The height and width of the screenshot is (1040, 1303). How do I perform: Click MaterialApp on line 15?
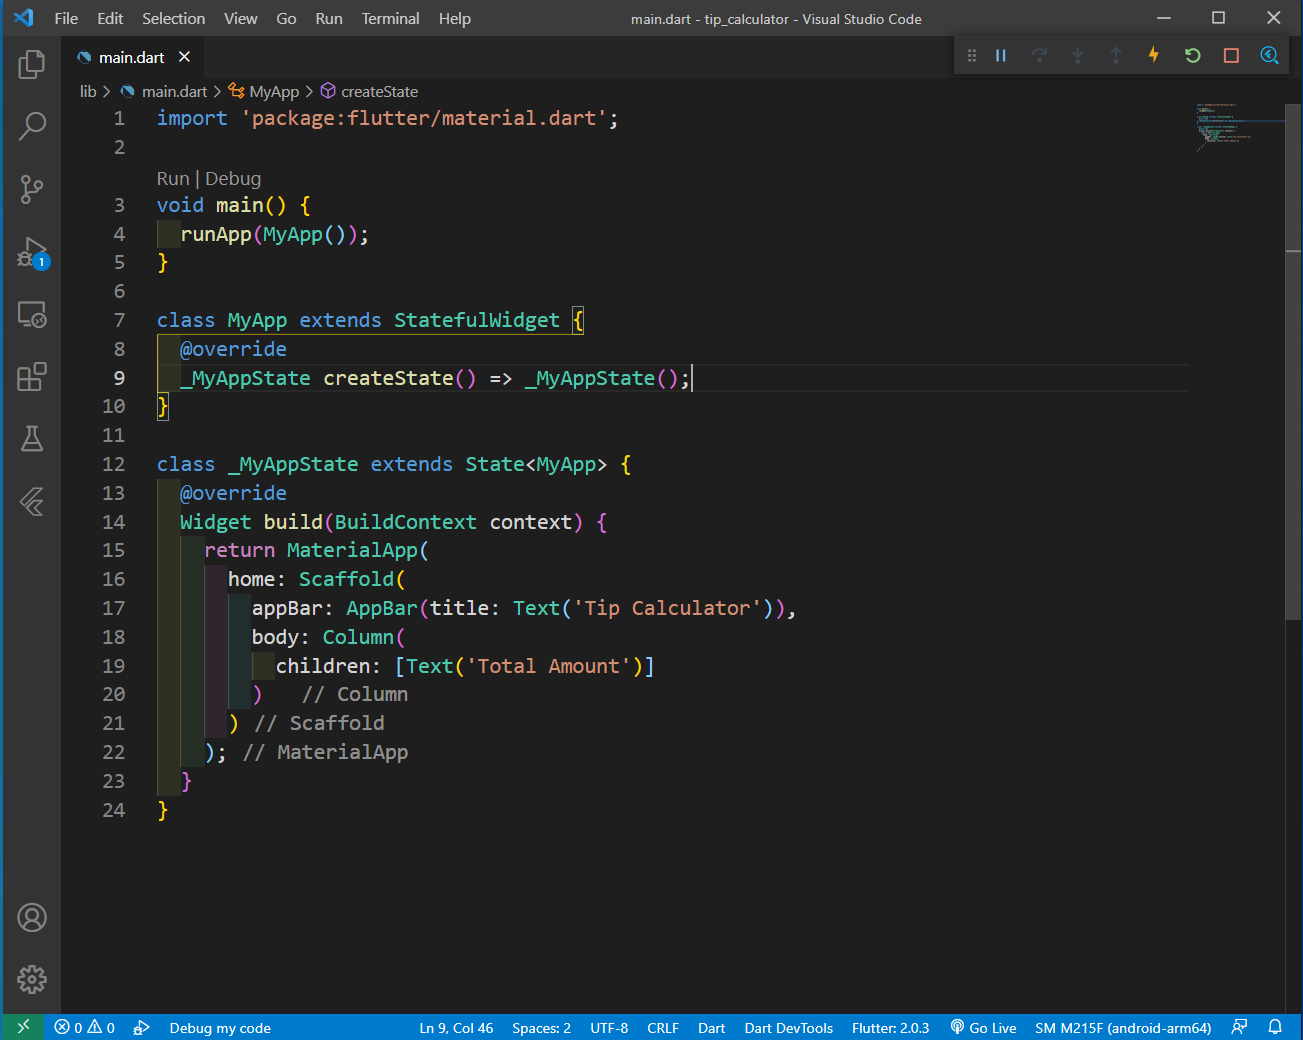[352, 550]
